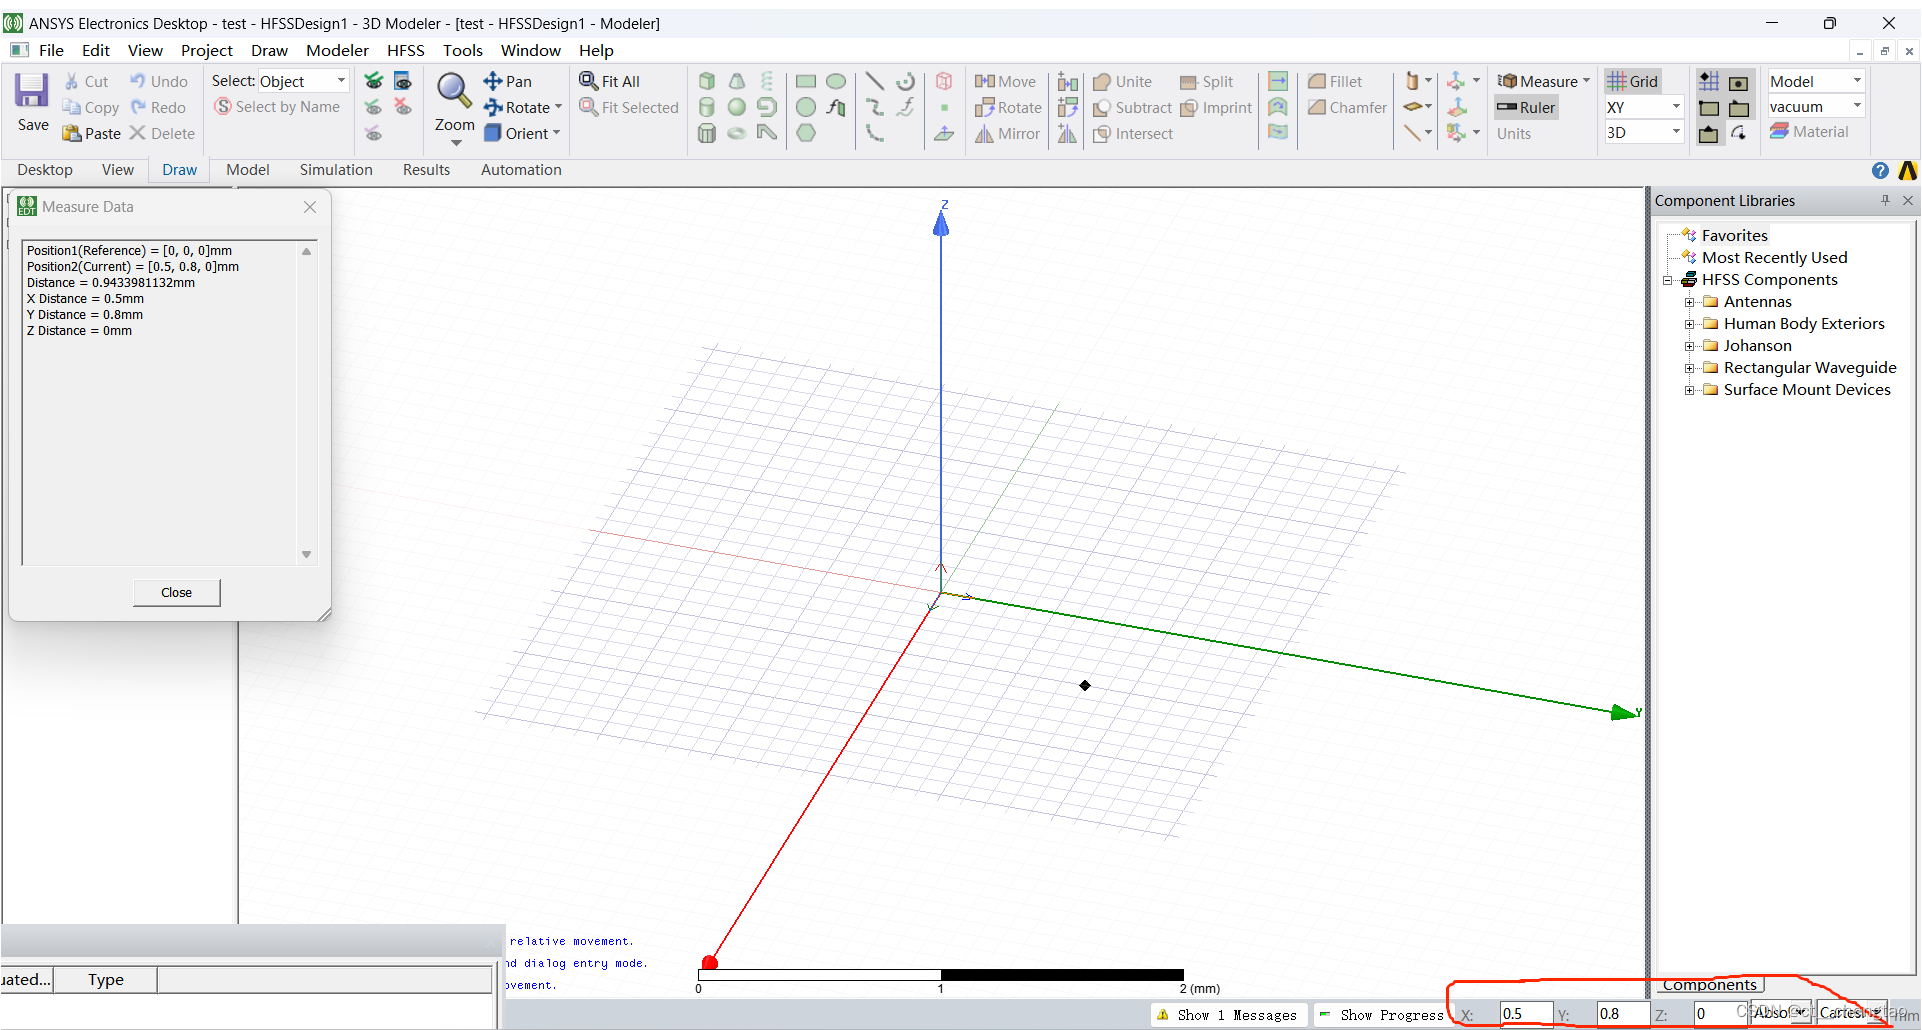Draw a helix shape
Screen dimensions: 1922x1030
click(x=767, y=81)
